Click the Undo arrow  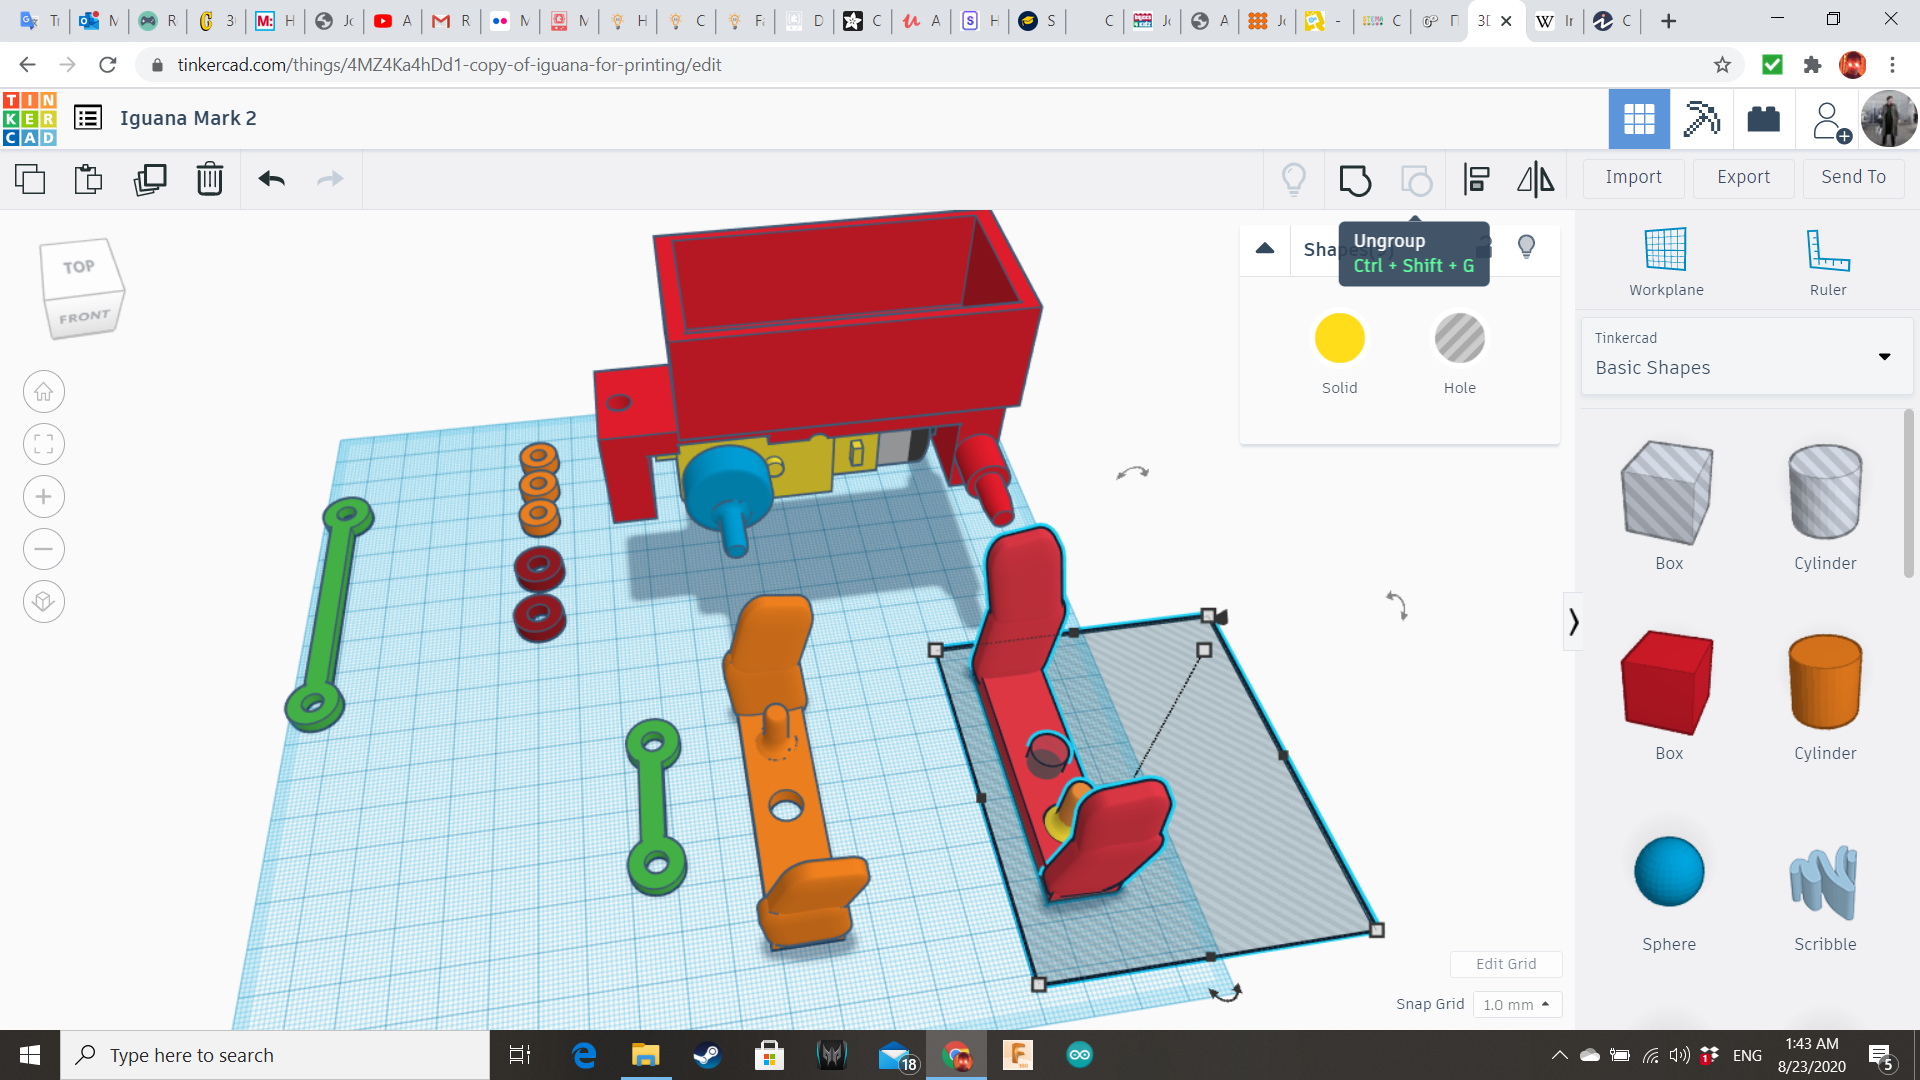tap(271, 179)
